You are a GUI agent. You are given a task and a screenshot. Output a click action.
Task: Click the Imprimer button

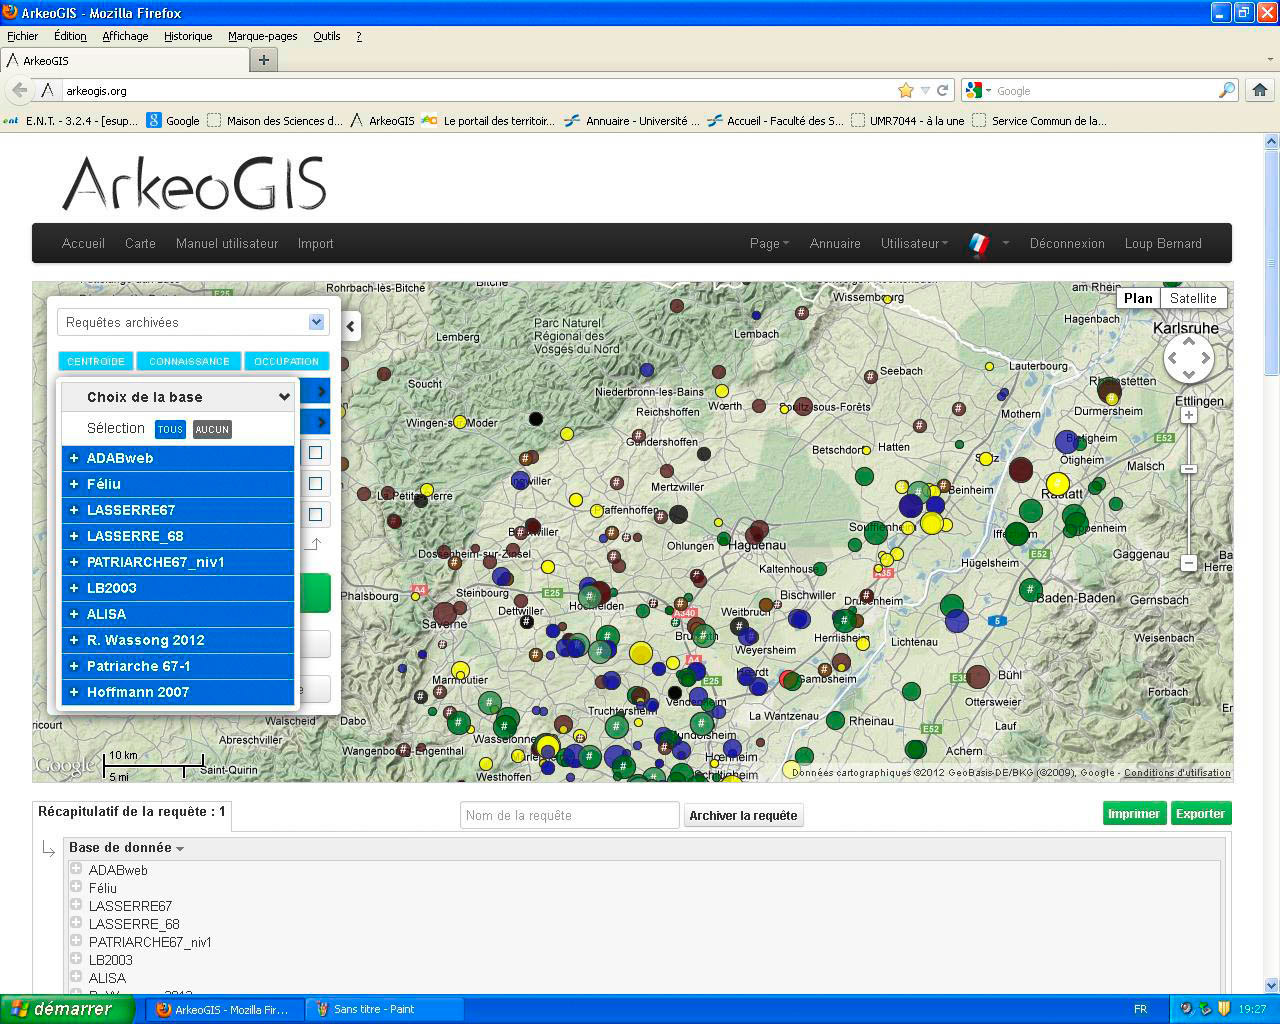point(1133,814)
